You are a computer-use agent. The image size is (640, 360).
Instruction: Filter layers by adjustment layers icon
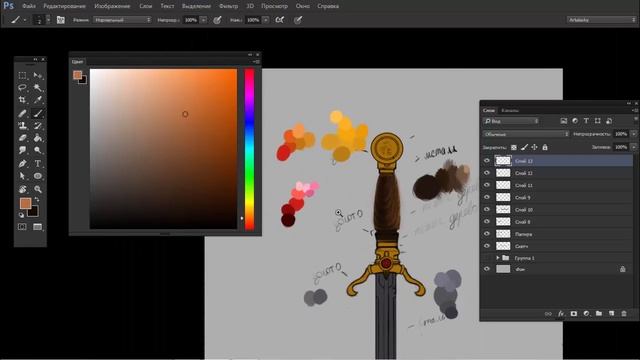pos(575,121)
